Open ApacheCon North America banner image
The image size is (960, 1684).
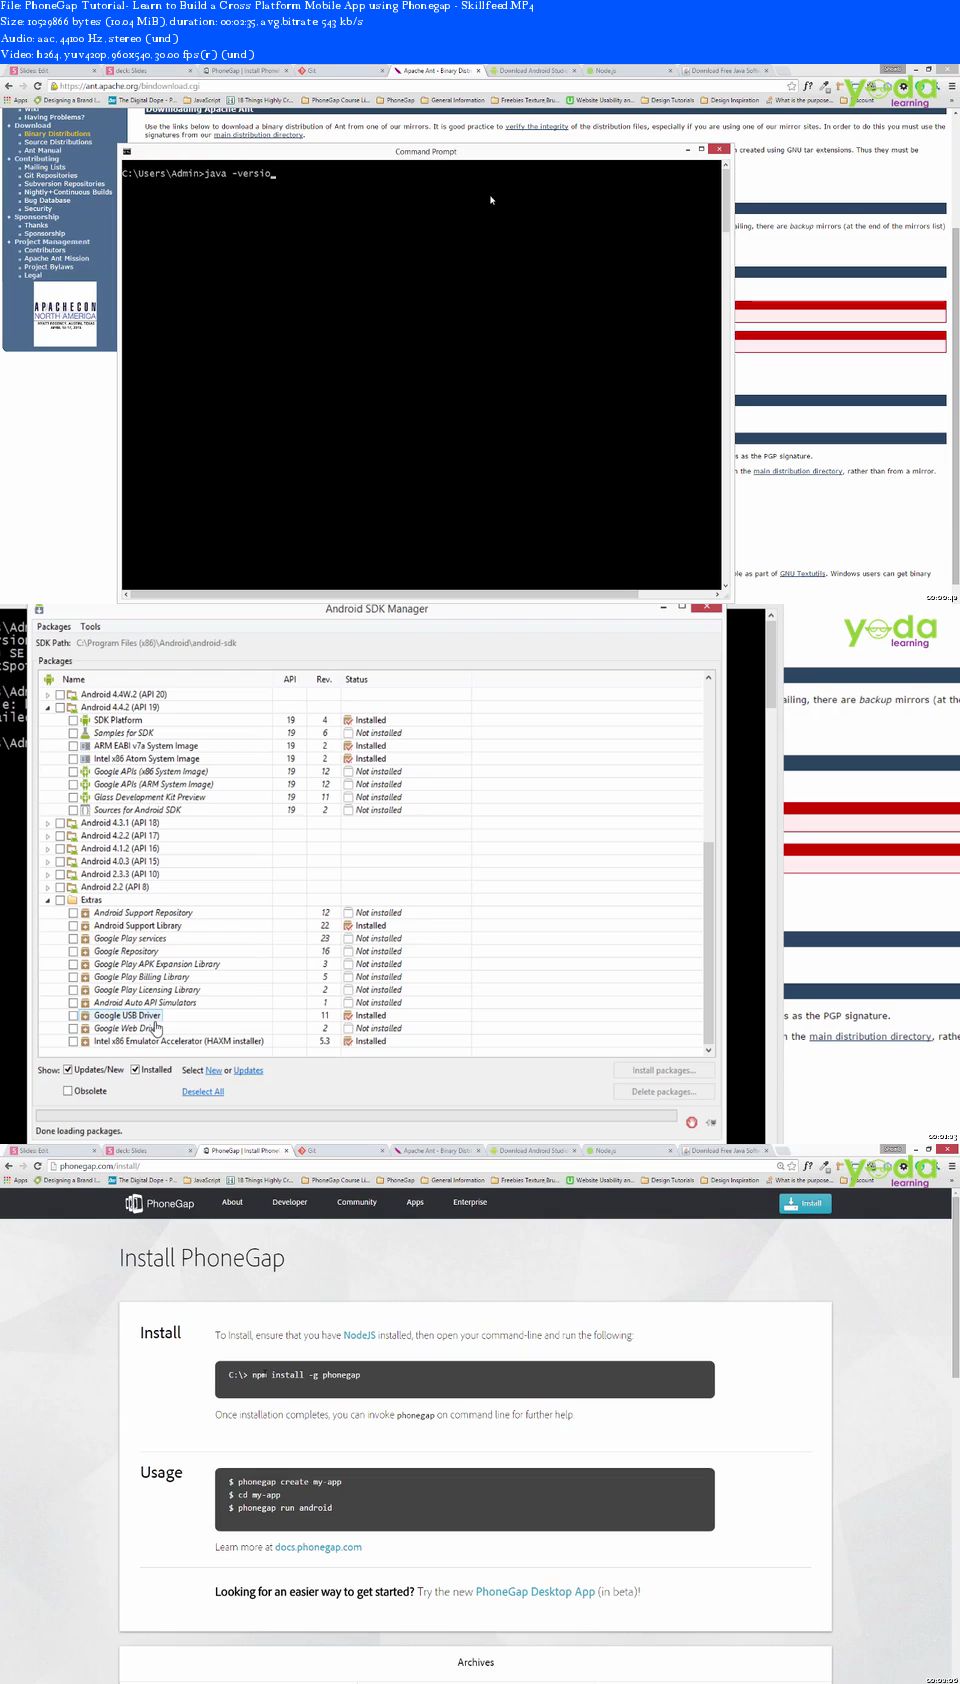click(x=65, y=315)
